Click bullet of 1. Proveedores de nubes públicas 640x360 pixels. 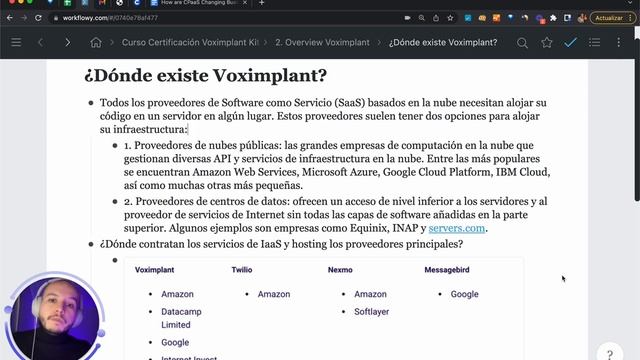115,145
